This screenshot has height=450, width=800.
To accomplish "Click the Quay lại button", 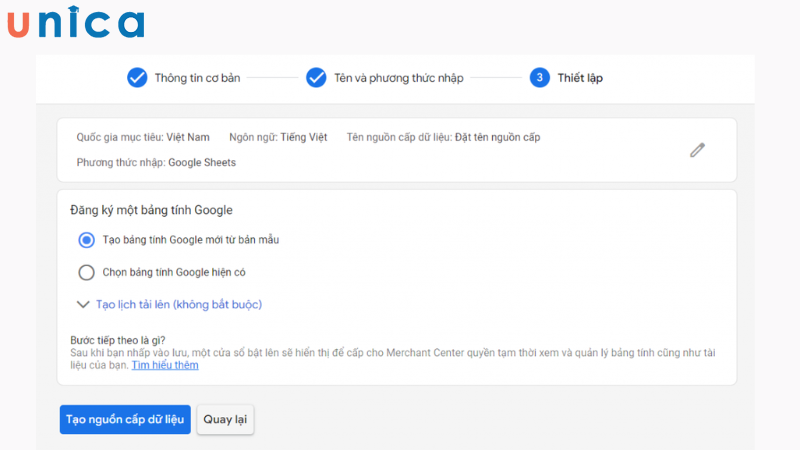I will [225, 419].
